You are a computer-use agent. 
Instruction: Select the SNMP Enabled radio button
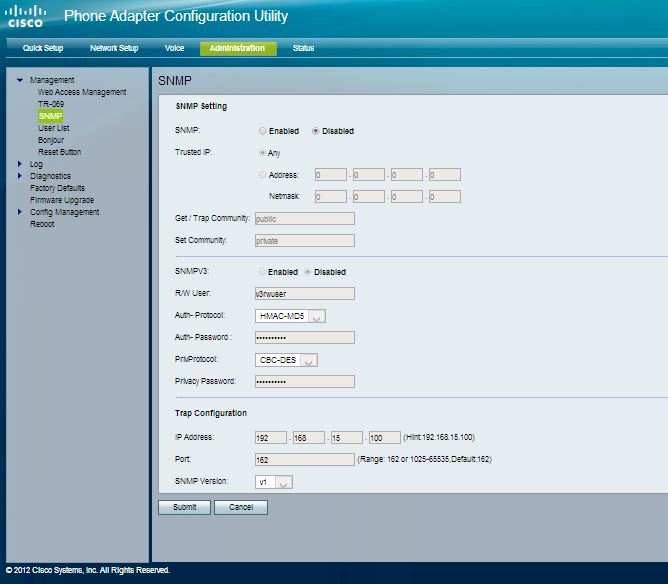(x=263, y=131)
